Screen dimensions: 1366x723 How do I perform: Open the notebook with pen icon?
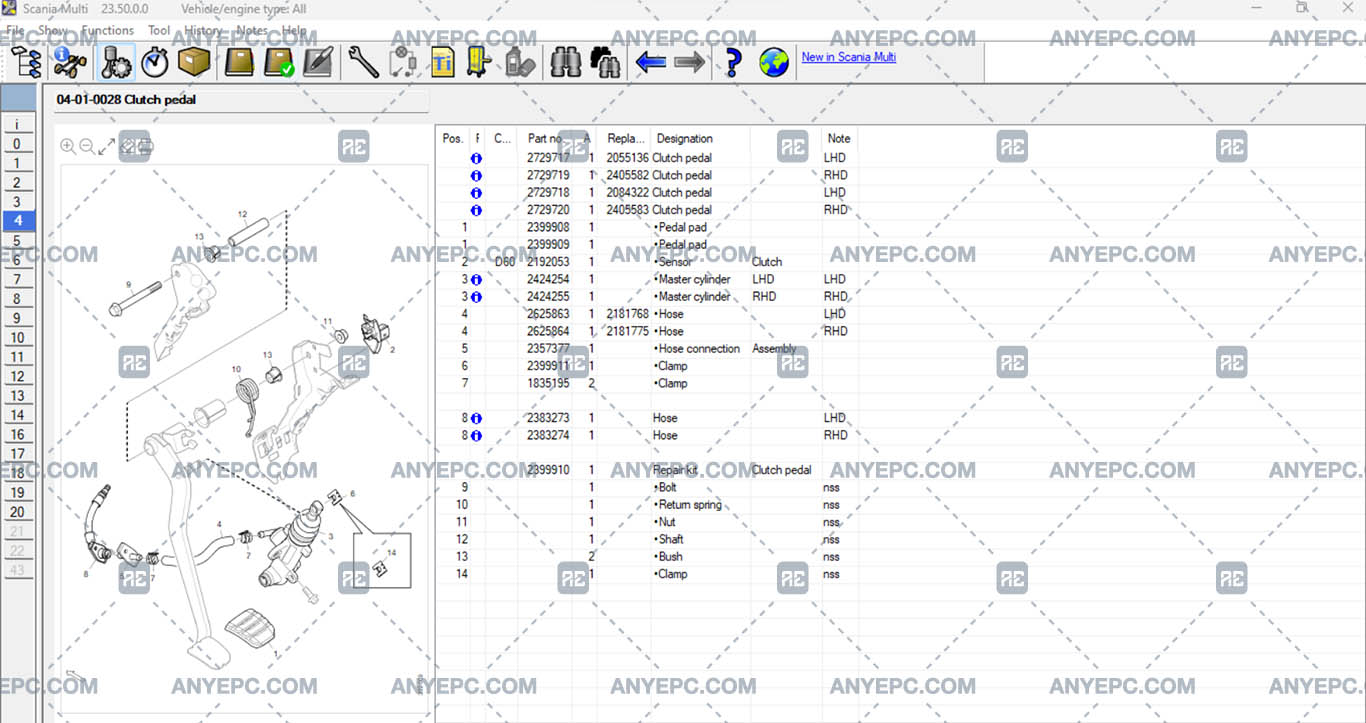coord(318,62)
